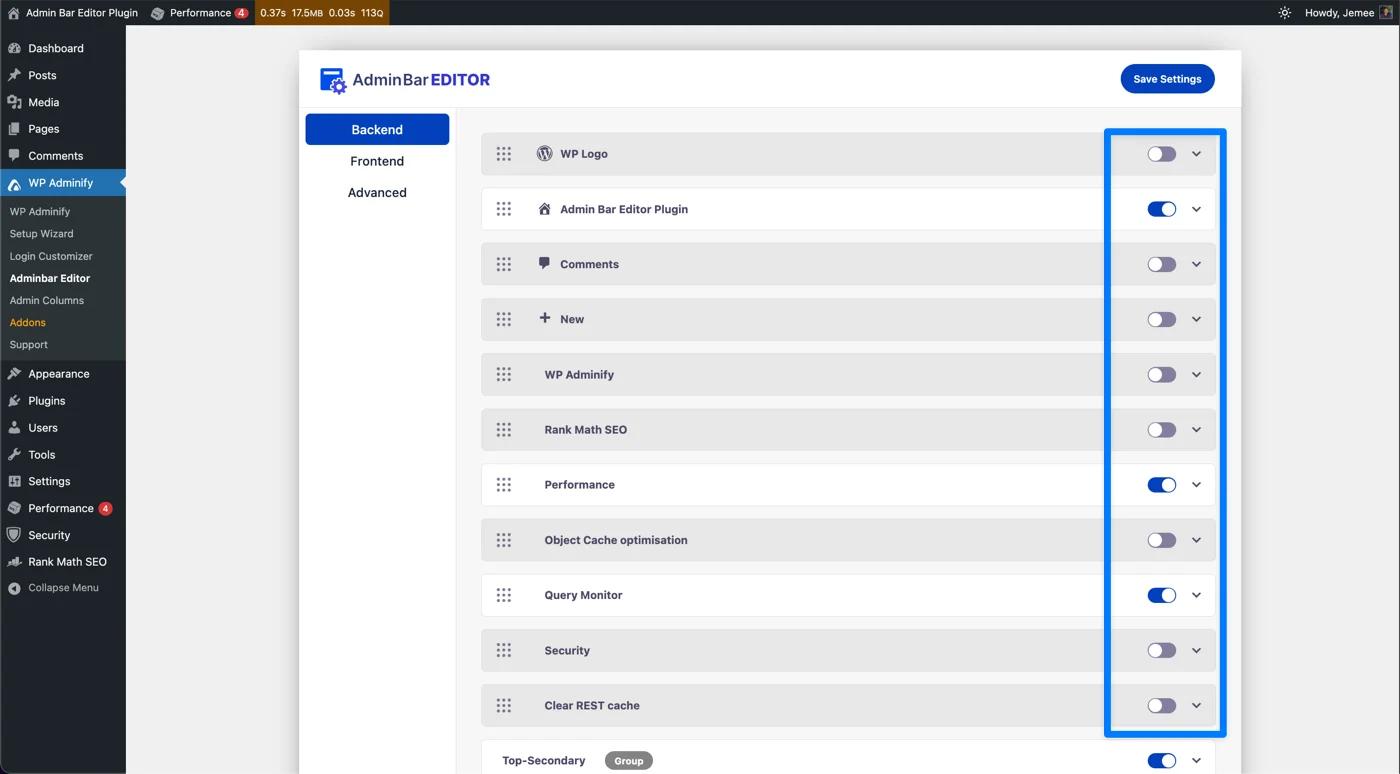Click the speech bubble icon in Comments row

pos(544,263)
